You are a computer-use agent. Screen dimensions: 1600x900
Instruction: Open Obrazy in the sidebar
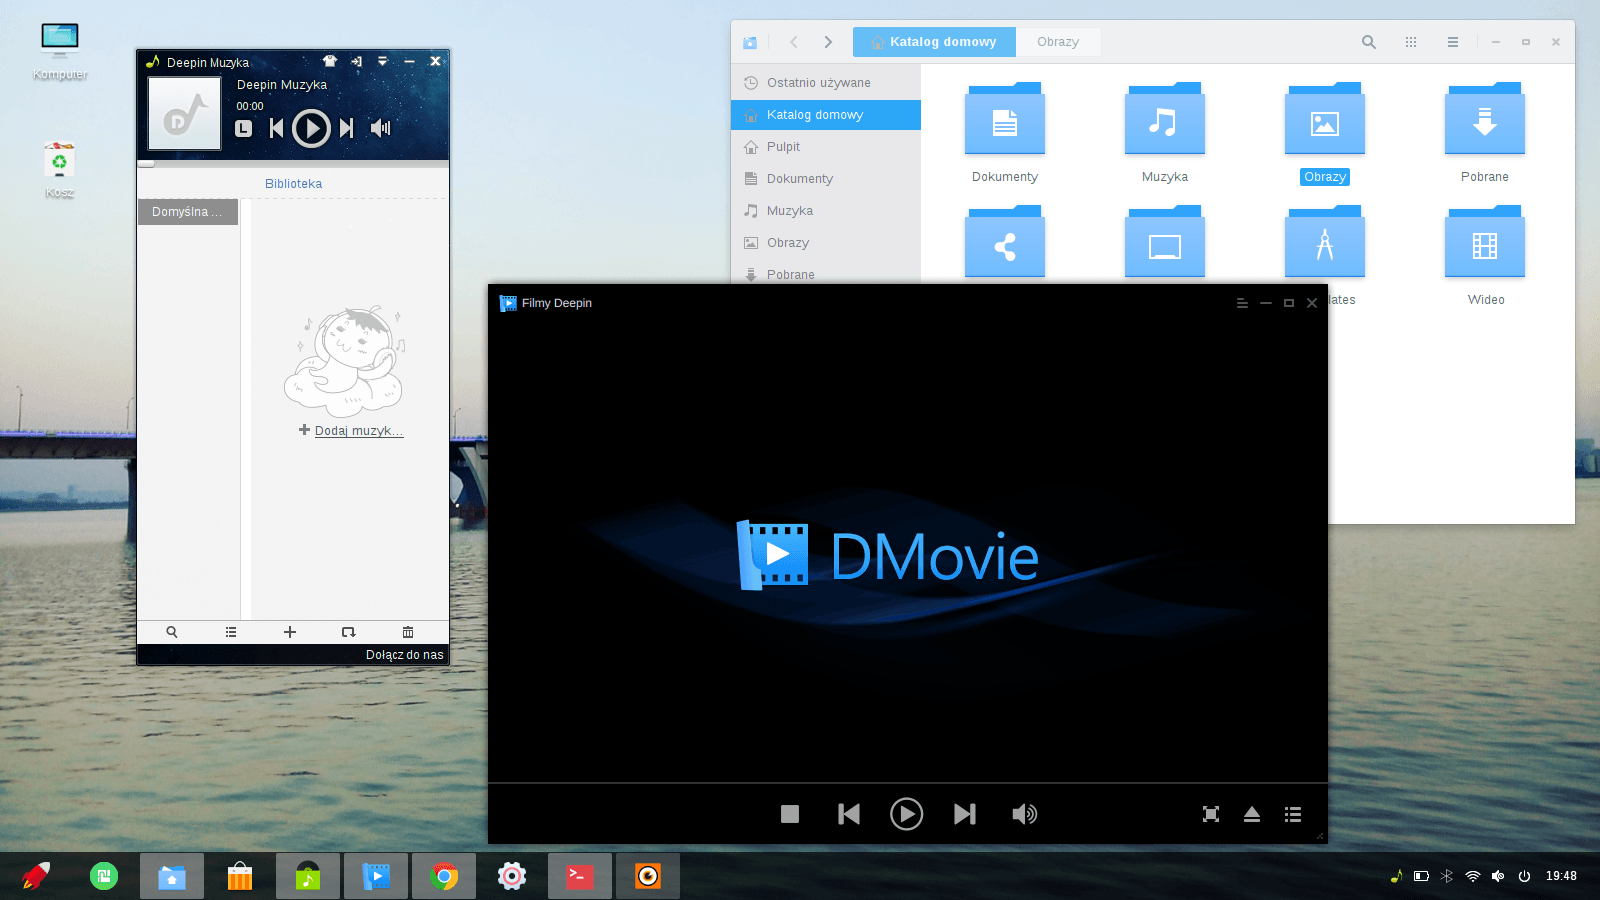pos(826,243)
